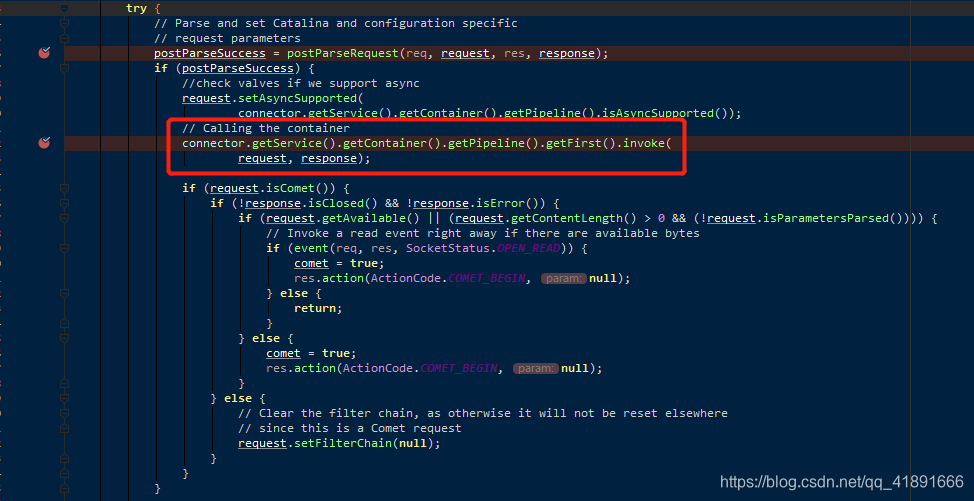Click '//check valves if we support async' comment
Image resolution: width=974 pixels, height=501 pixels.
coord(301,83)
